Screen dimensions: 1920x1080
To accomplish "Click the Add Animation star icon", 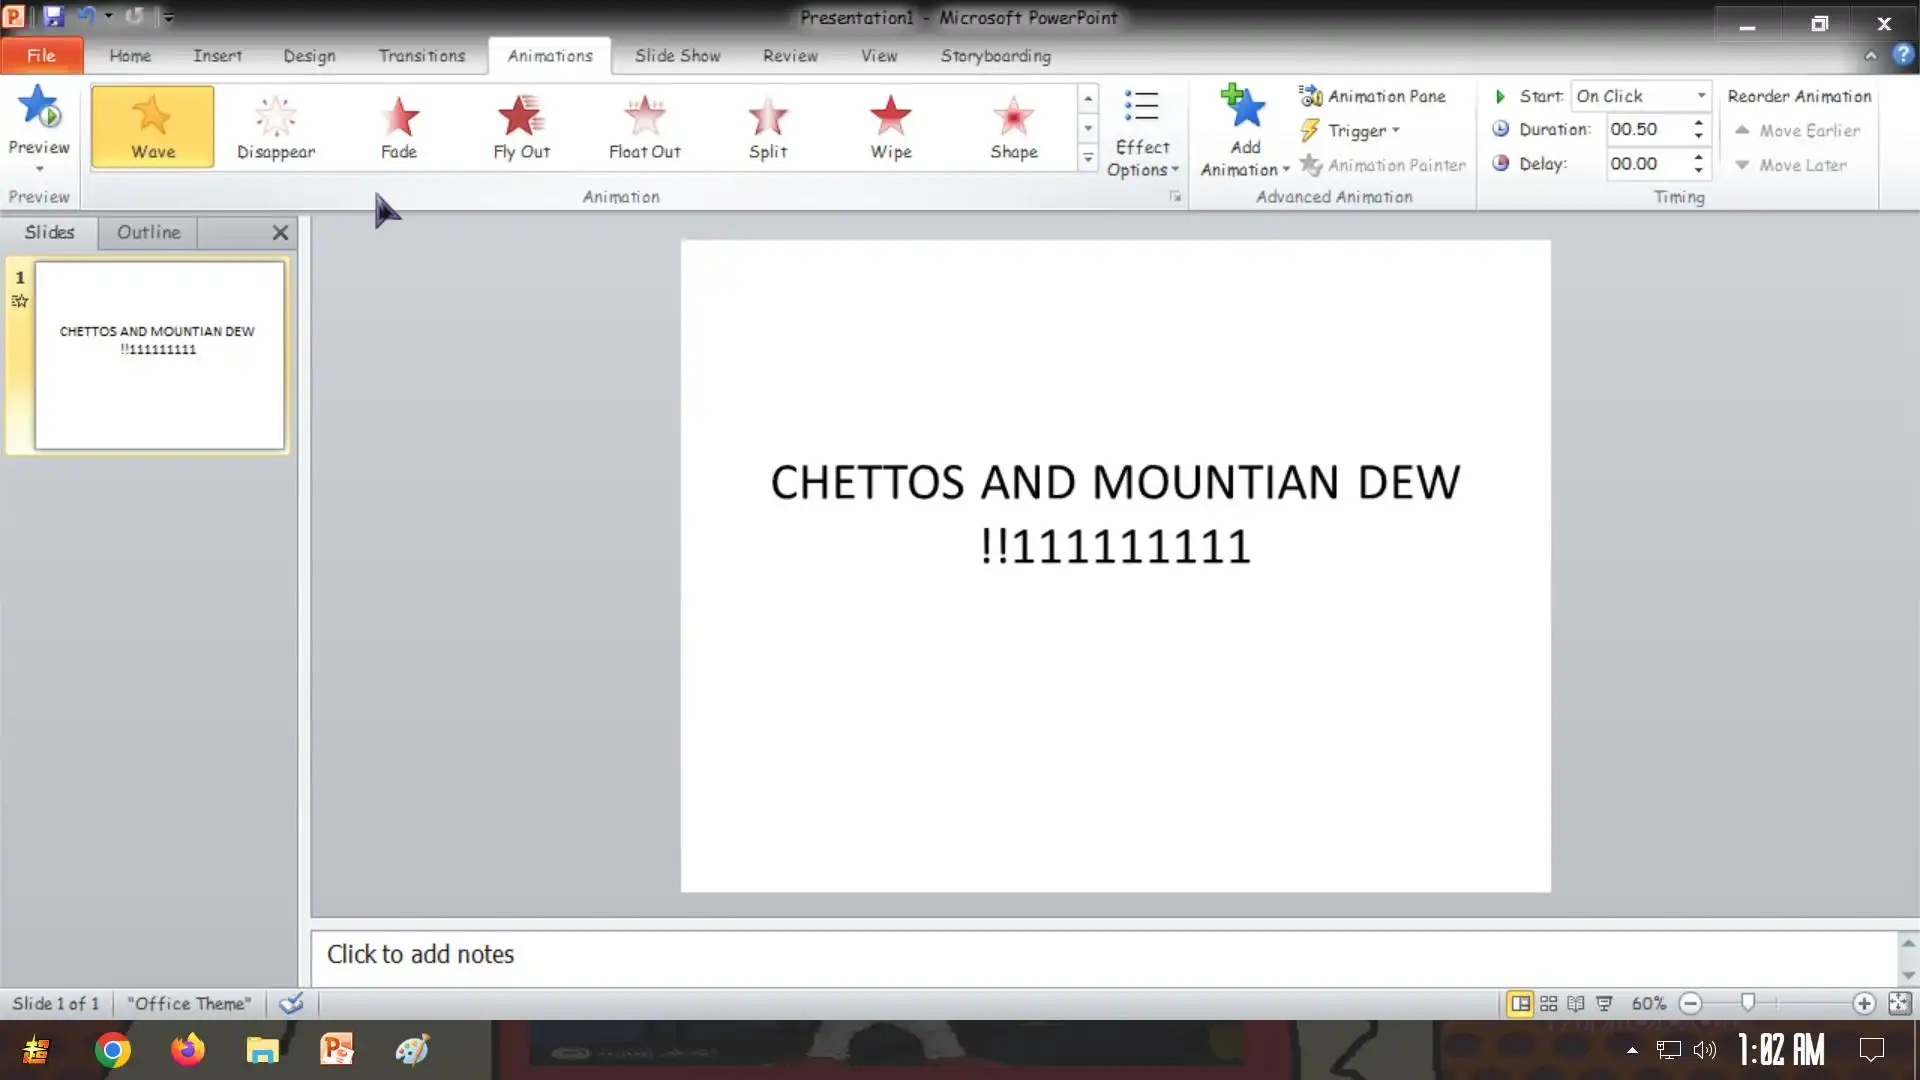I will [1244, 108].
